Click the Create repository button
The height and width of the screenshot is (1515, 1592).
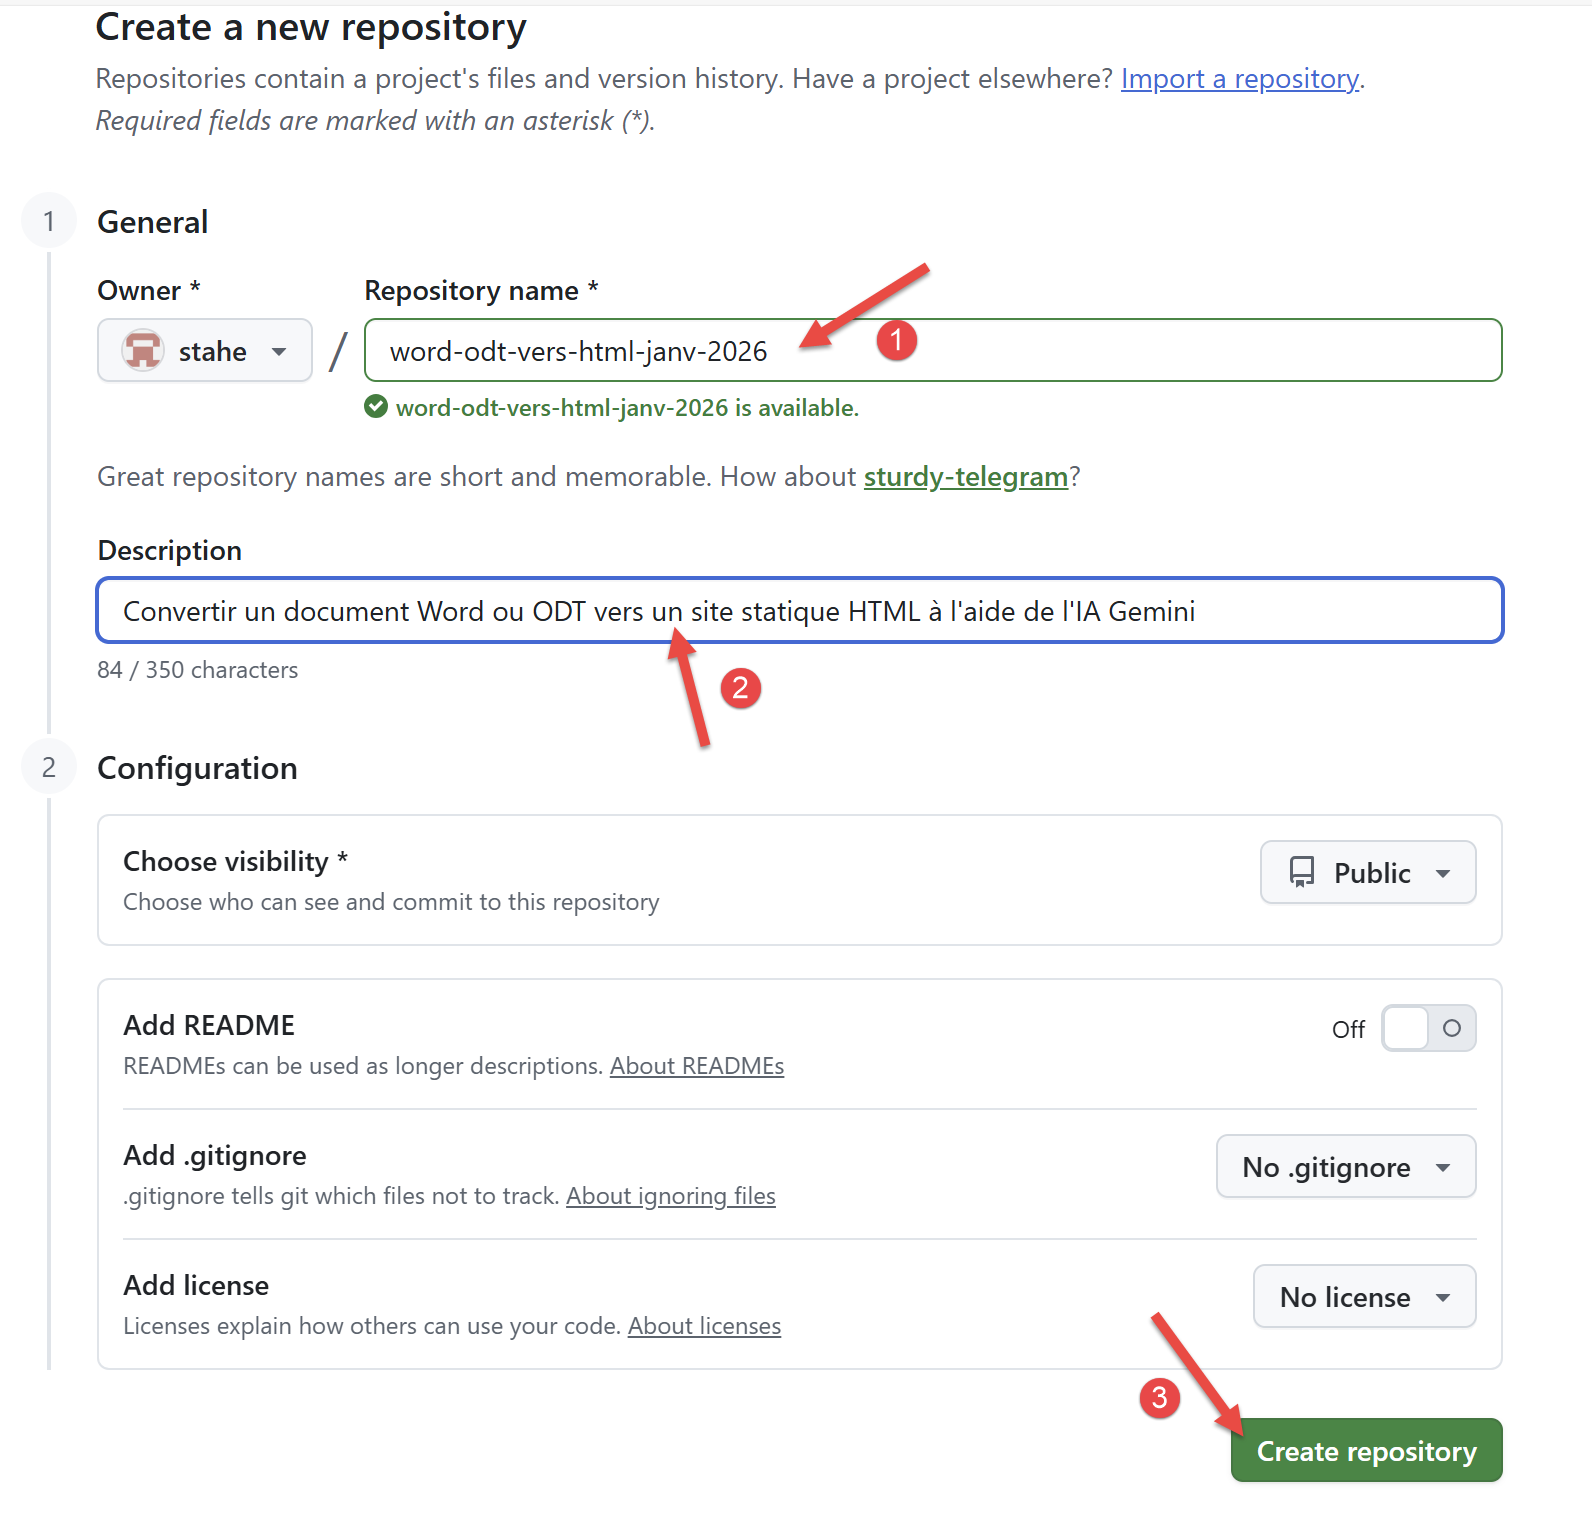coord(1366,1451)
